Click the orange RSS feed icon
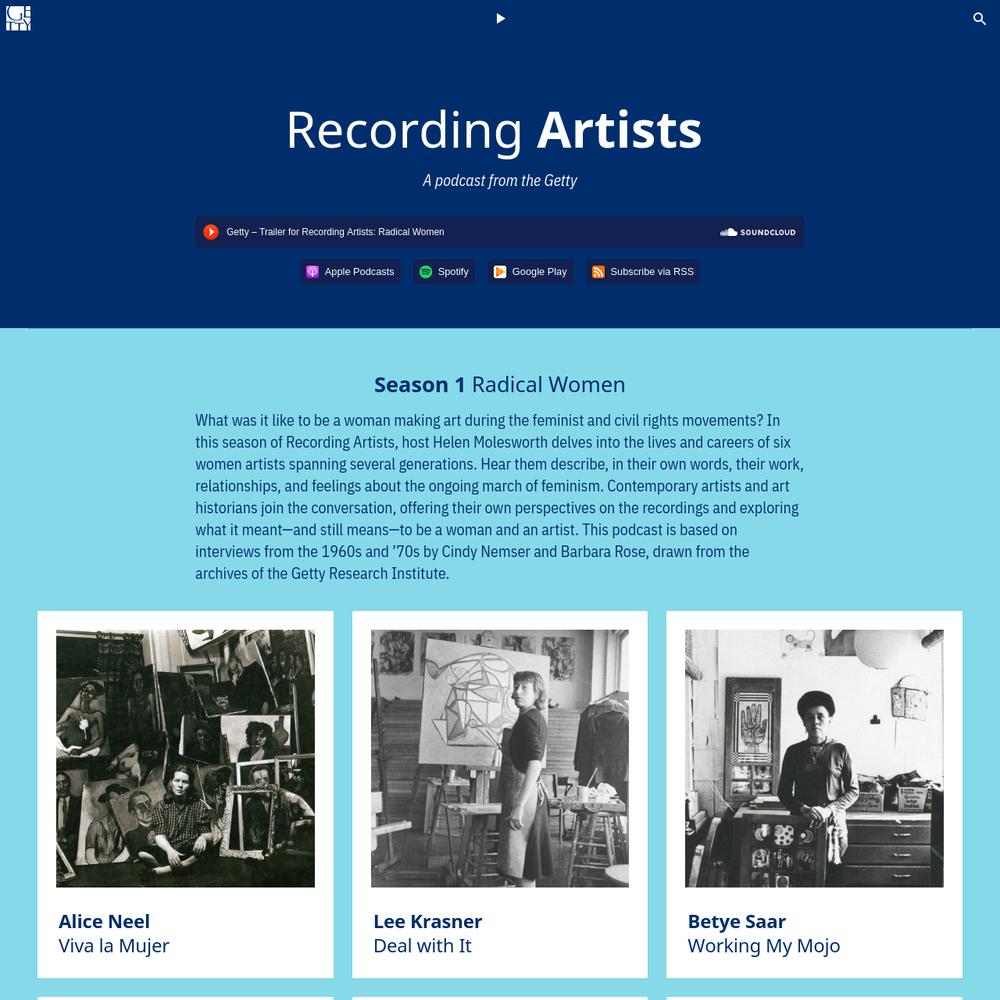The height and width of the screenshot is (1000, 1000). (x=598, y=272)
